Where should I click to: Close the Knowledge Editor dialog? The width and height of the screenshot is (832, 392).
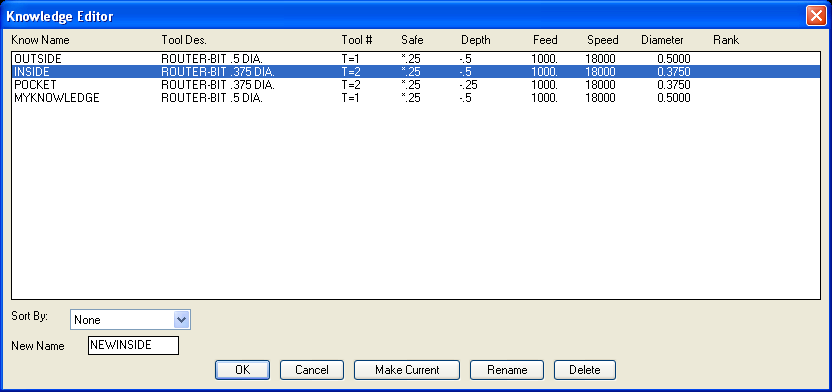pyautogui.click(x=816, y=15)
